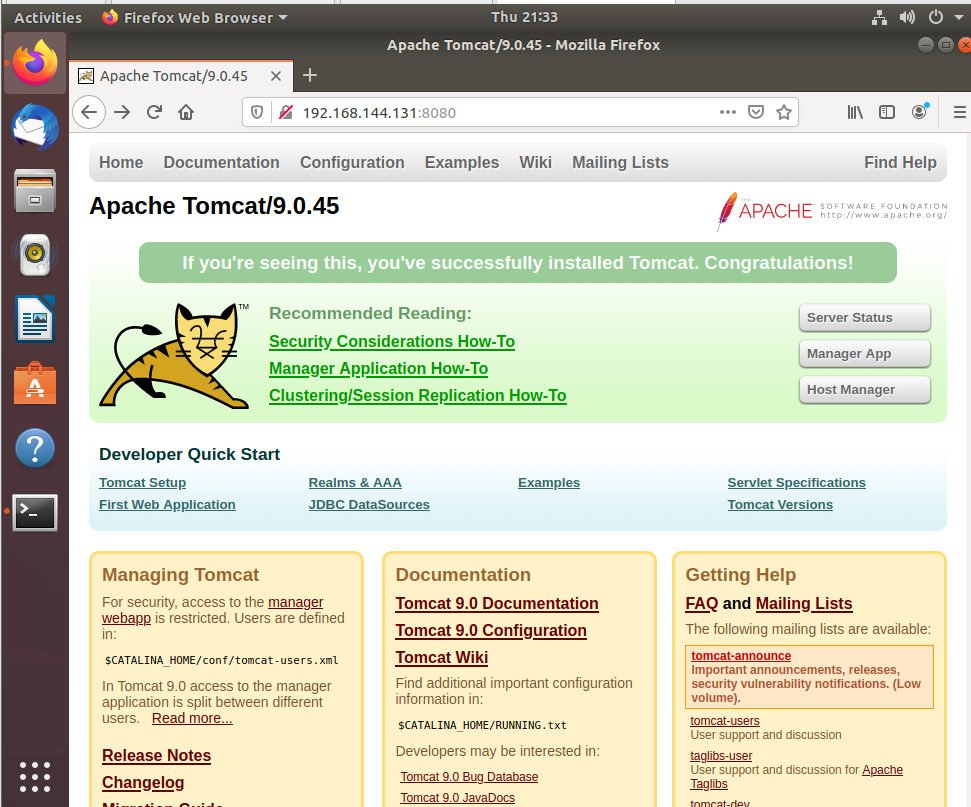
Task: Open tomcat-announce mailing list link
Action: click(741, 655)
